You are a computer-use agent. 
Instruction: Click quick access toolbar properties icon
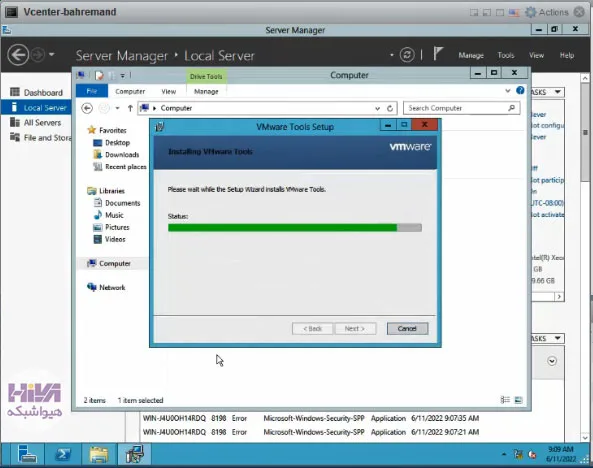[99, 75]
